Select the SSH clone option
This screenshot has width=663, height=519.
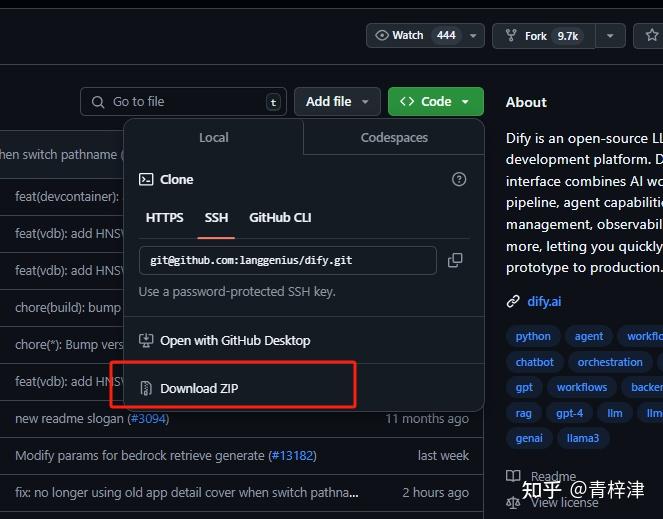click(x=216, y=218)
